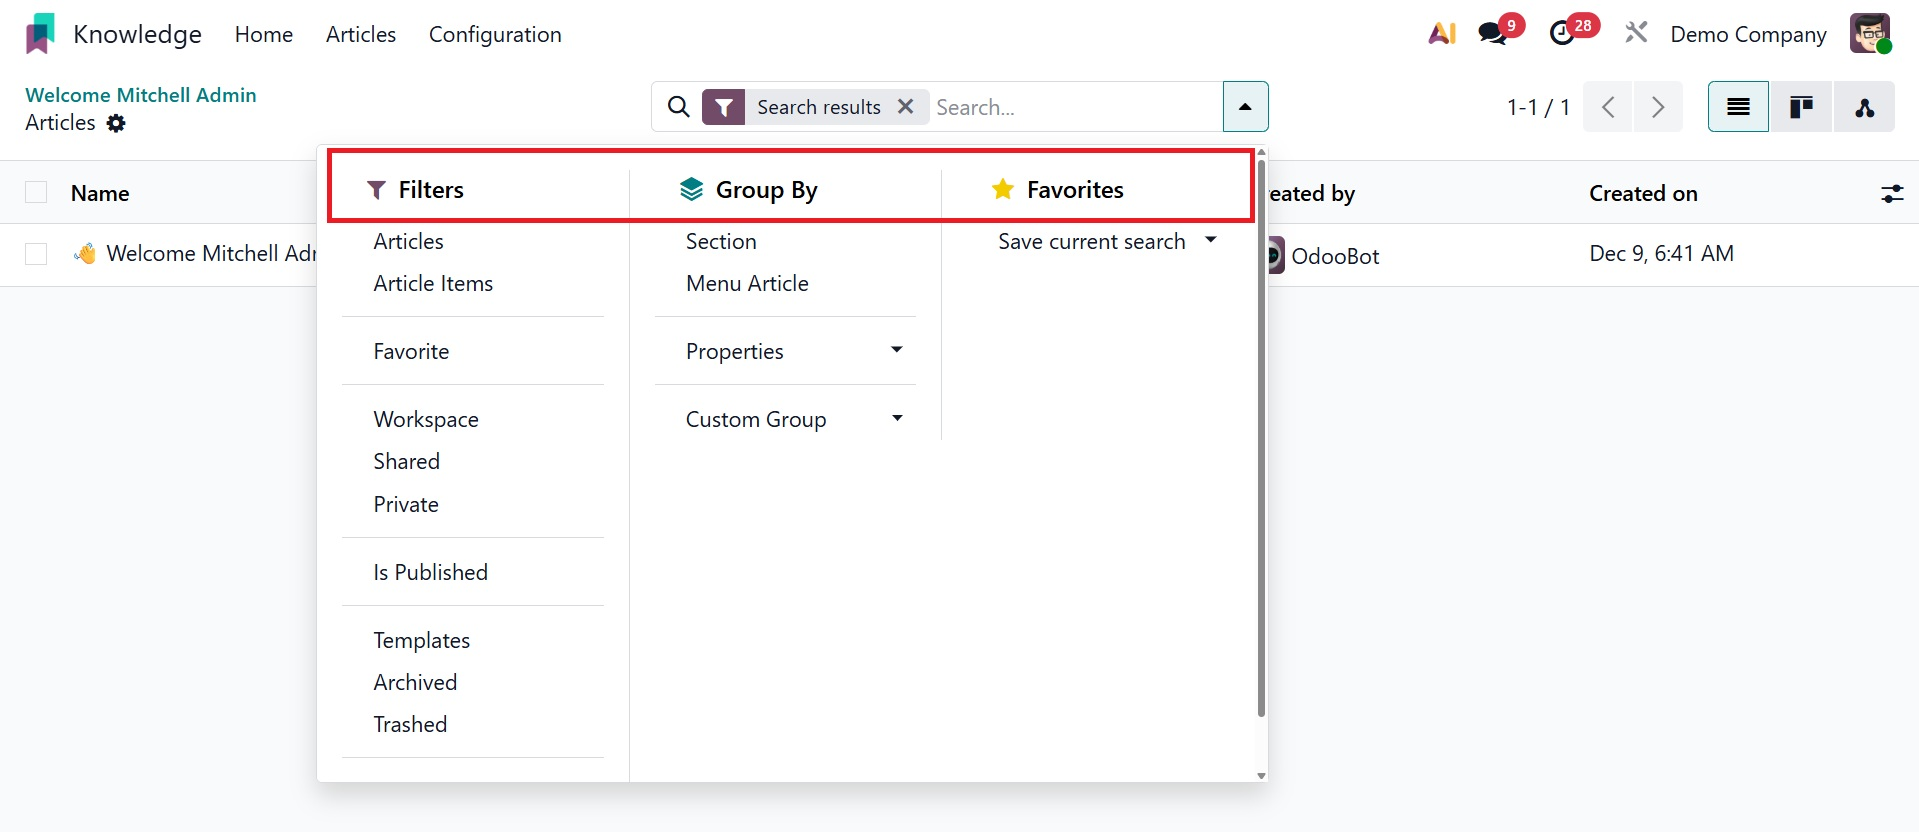Select all rows with header checkbox
Screen dimensions: 1919x832
point(36,193)
